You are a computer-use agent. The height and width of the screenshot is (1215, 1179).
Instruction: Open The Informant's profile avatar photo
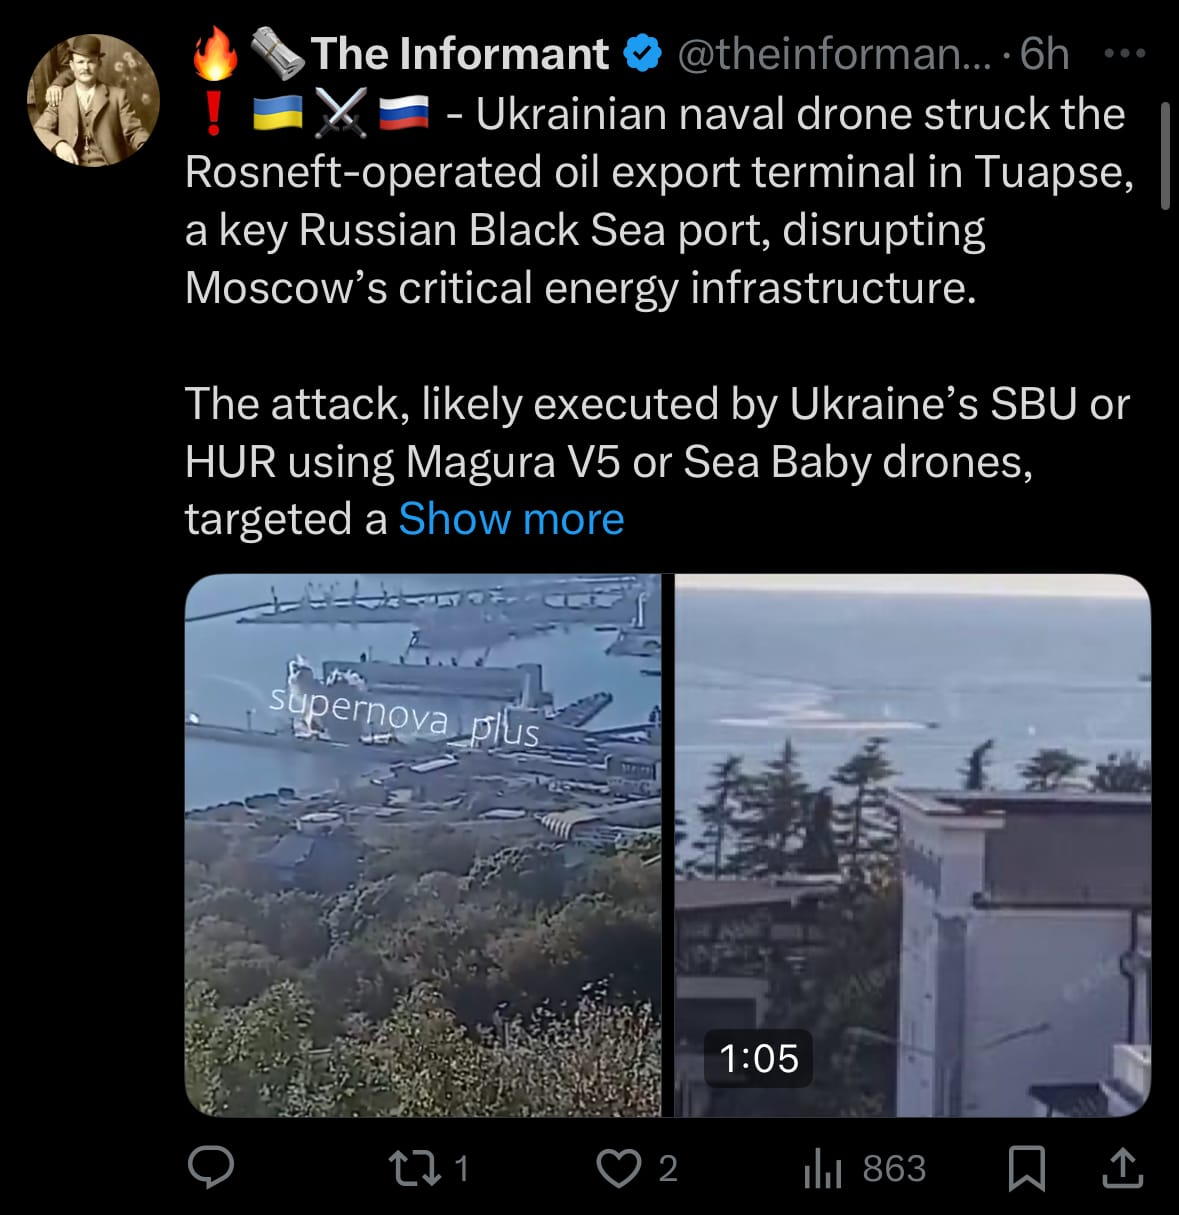pos(93,100)
